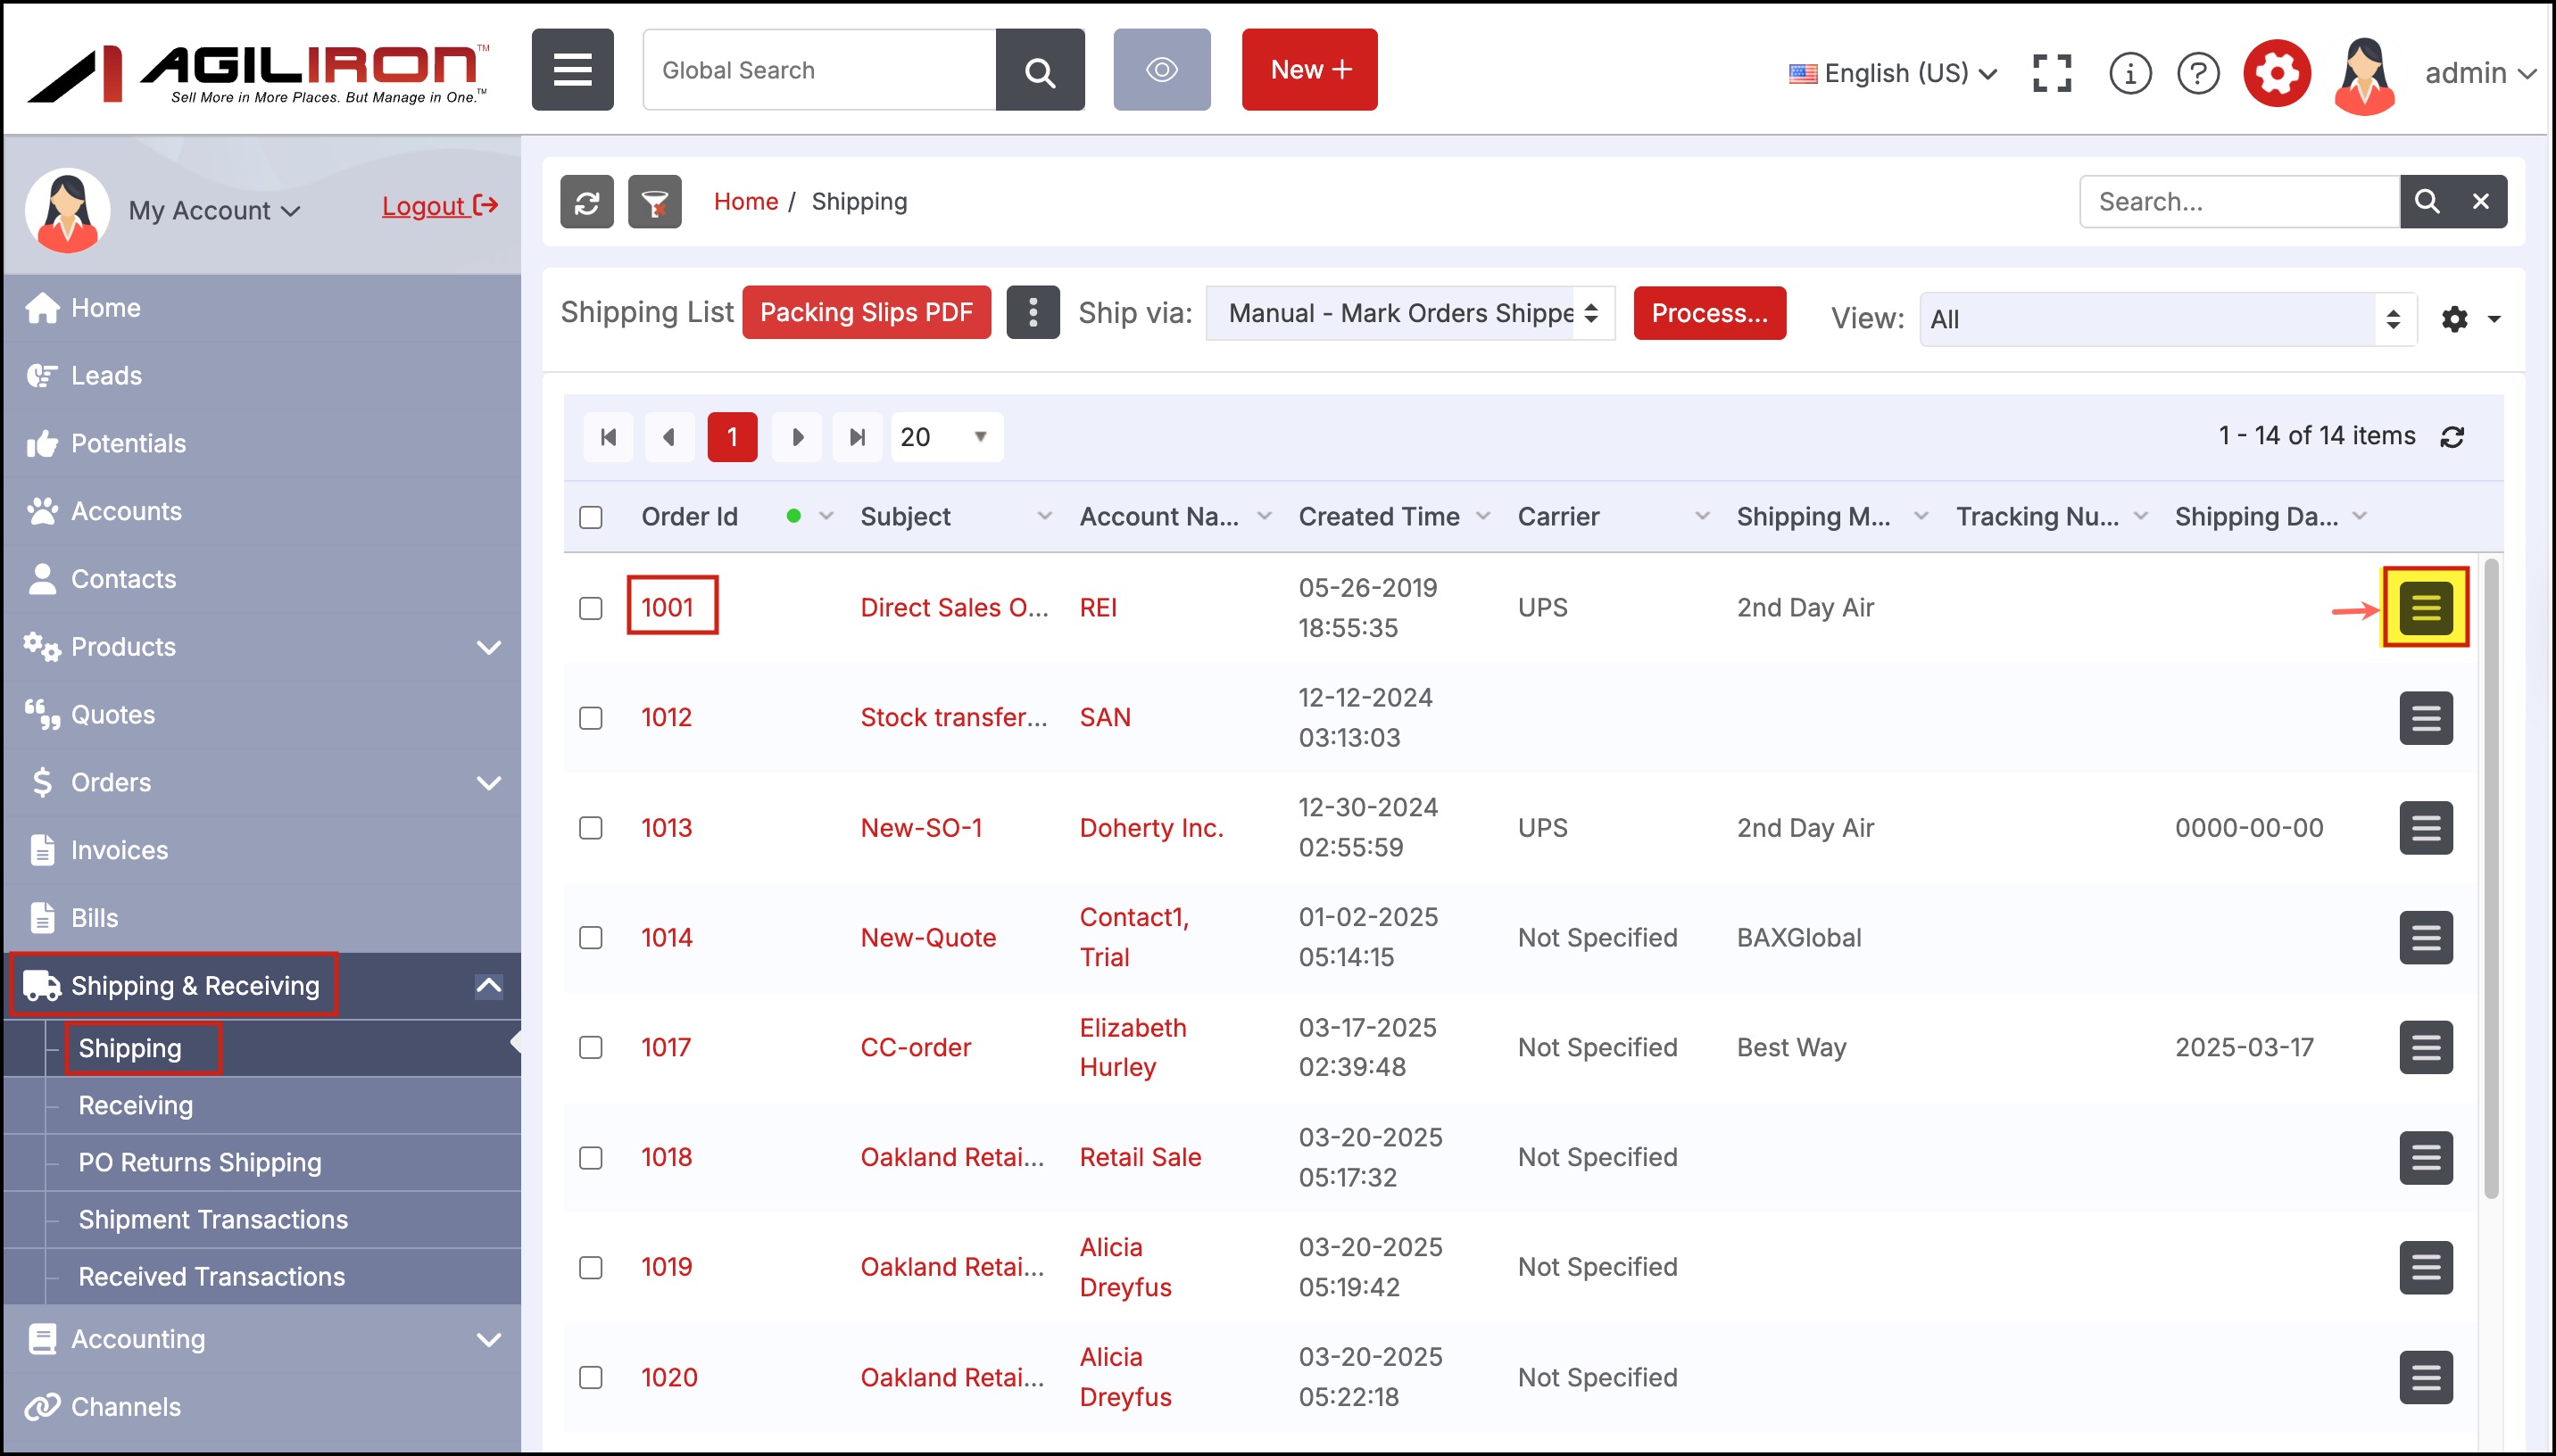Open Receiving in the sidebar submenu

(136, 1105)
